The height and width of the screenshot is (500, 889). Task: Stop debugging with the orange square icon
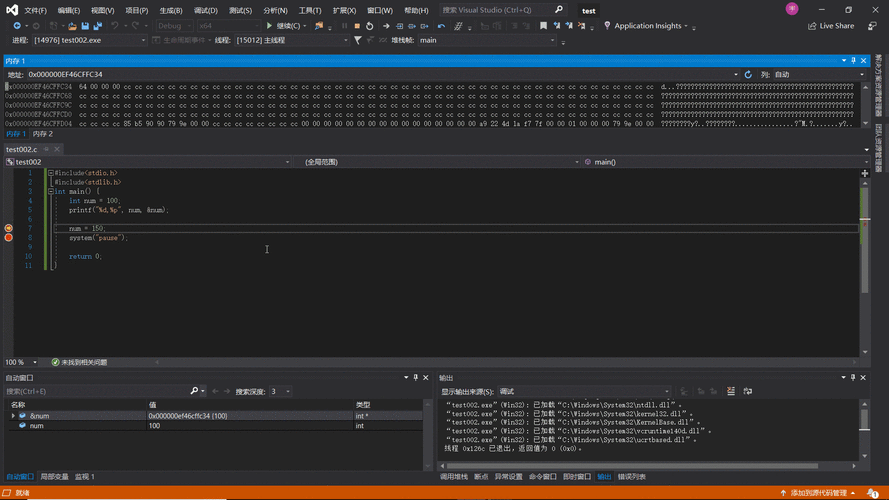click(357, 26)
